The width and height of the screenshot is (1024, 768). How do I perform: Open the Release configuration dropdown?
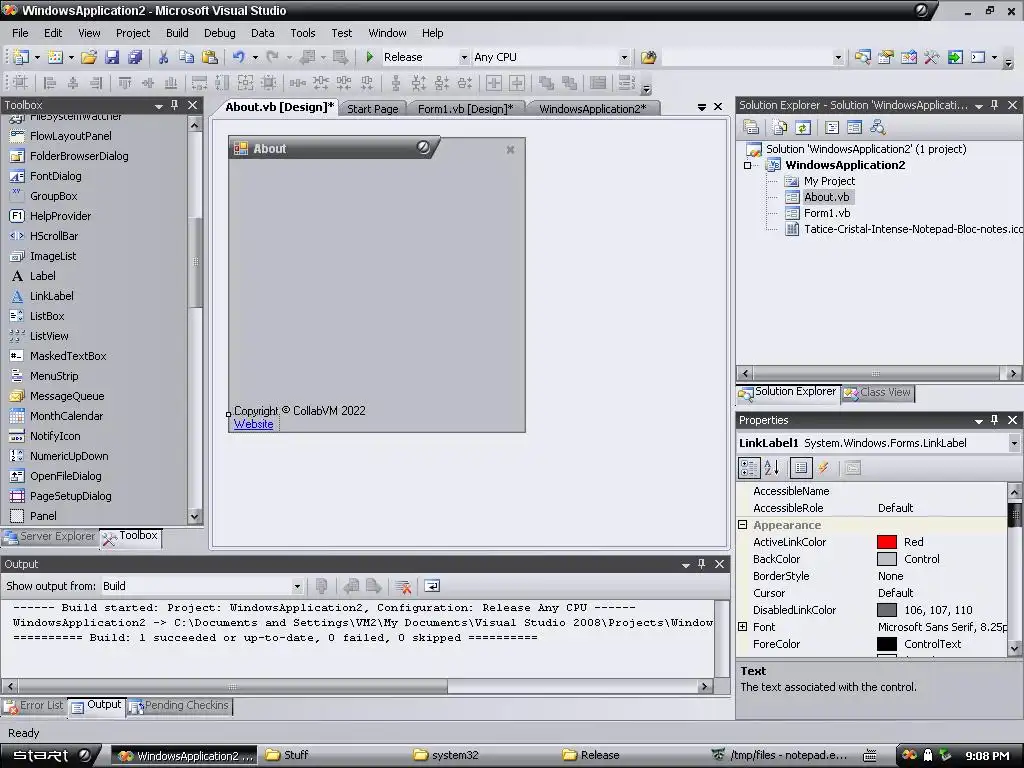click(x=464, y=57)
